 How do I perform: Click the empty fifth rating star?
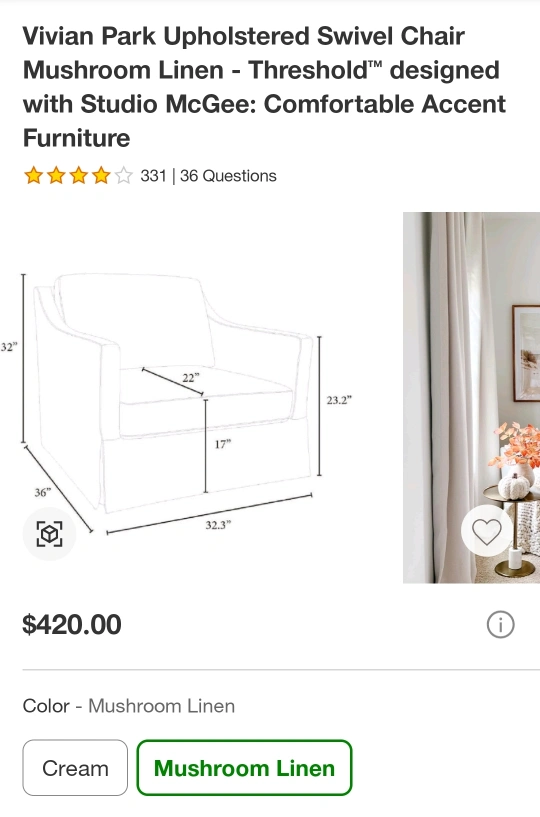[x=124, y=176]
